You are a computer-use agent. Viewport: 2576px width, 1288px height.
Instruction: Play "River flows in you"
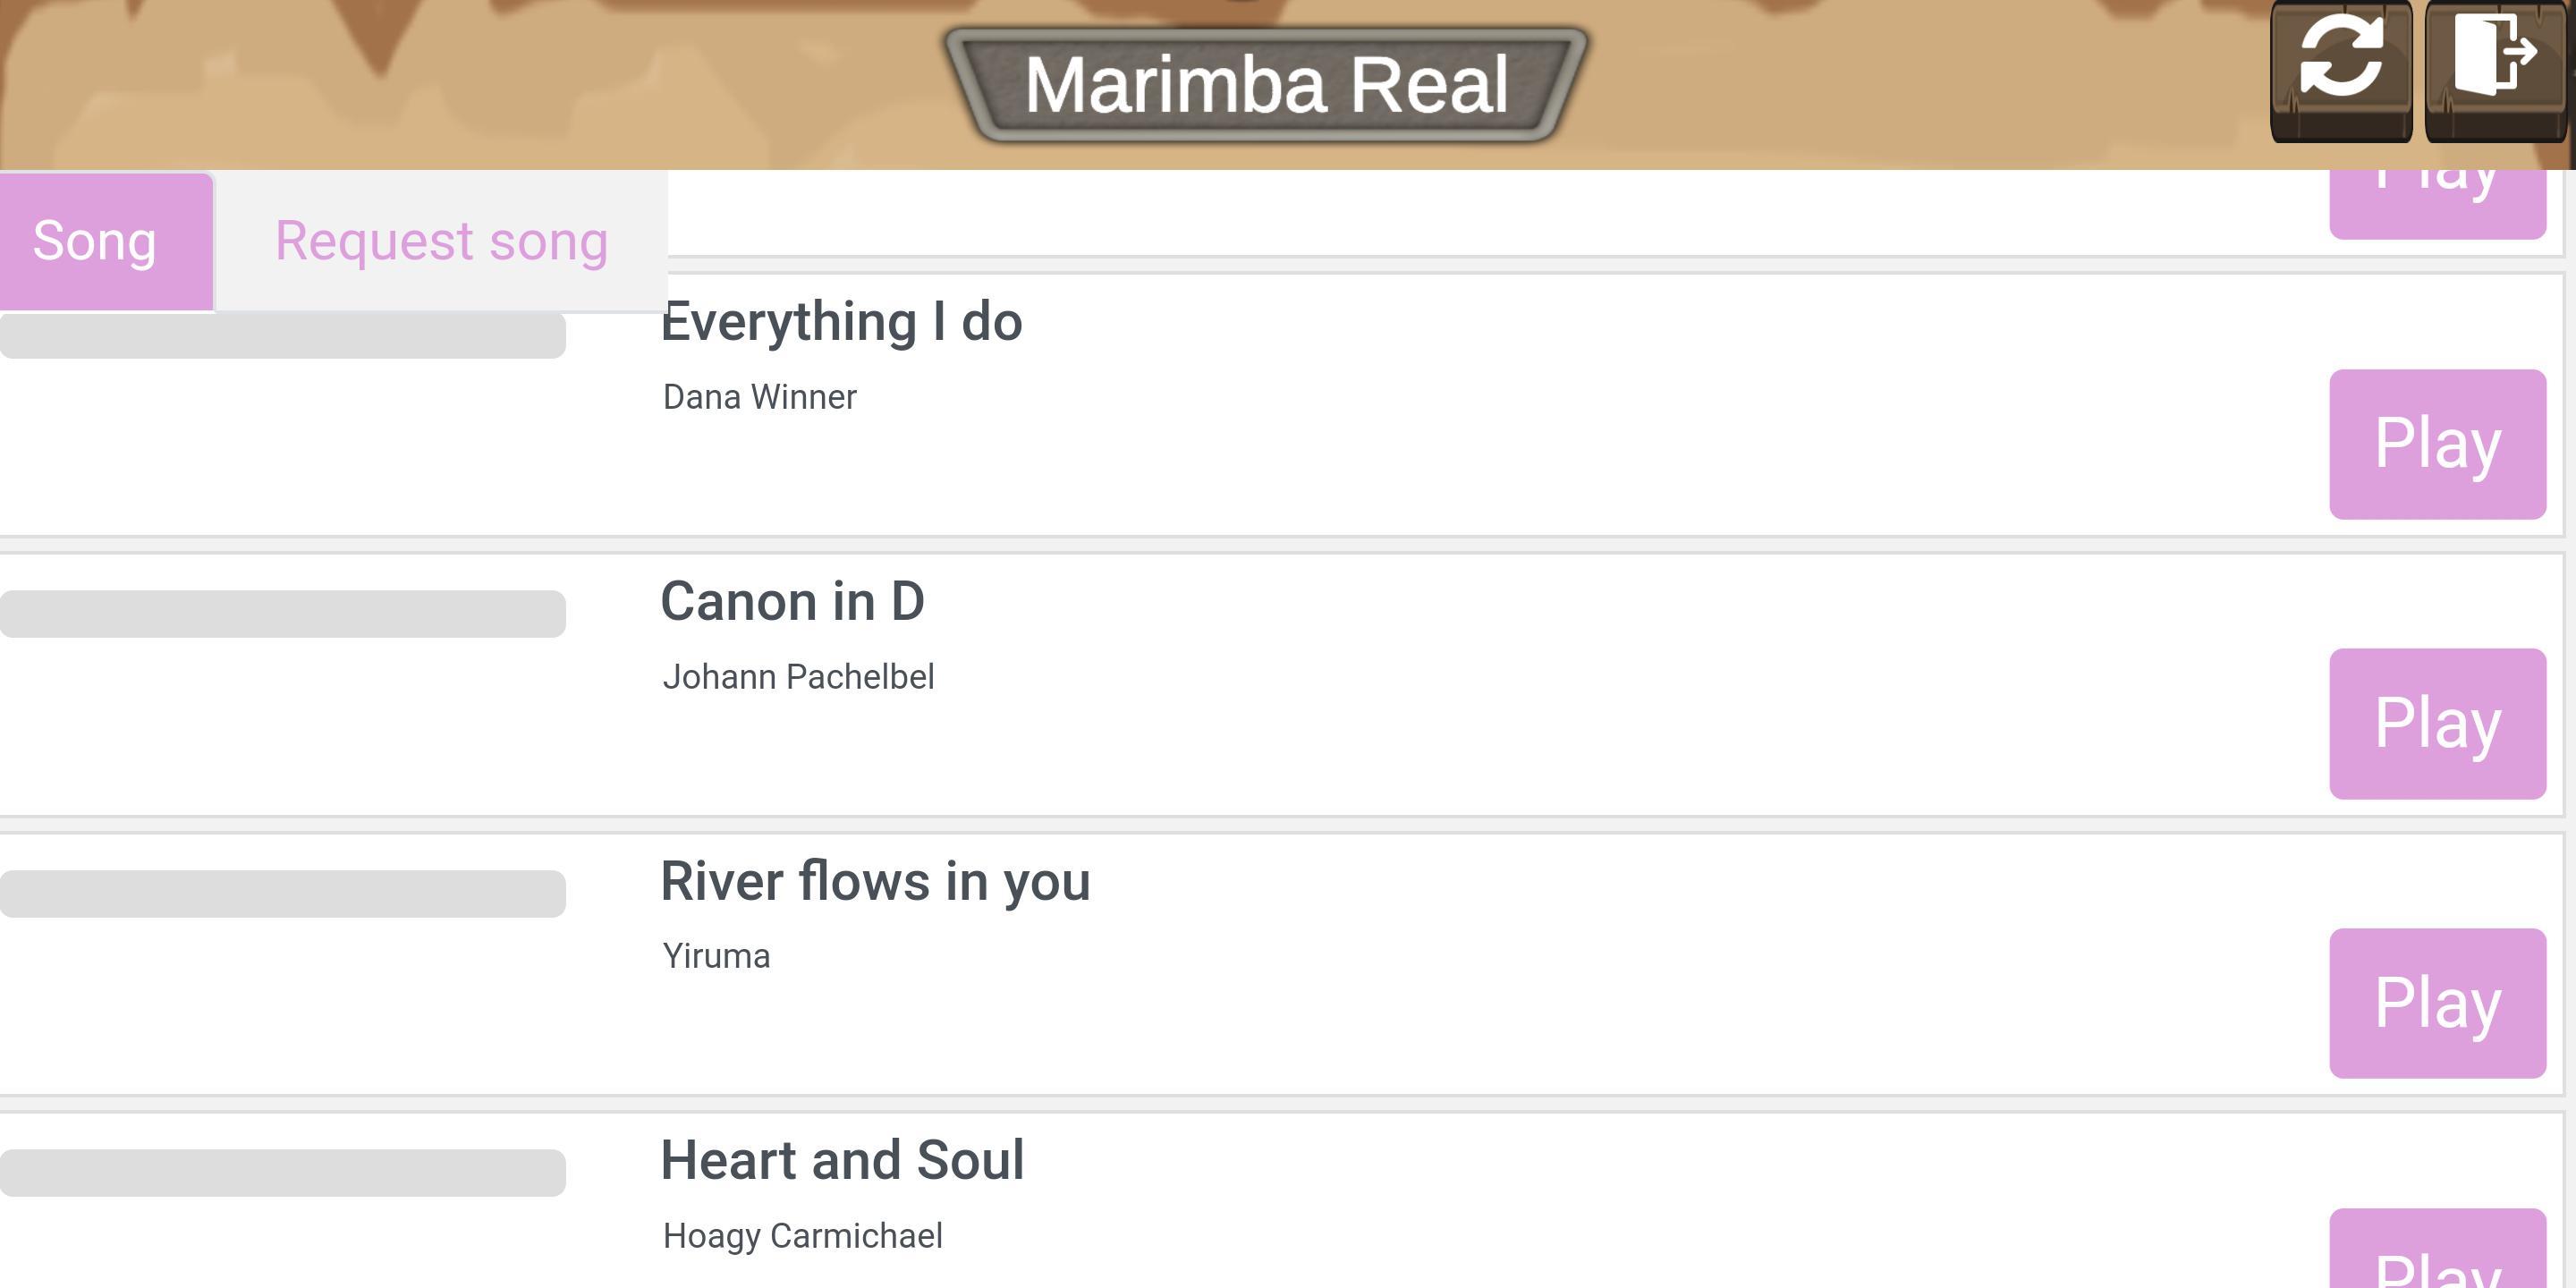click(x=2437, y=1004)
